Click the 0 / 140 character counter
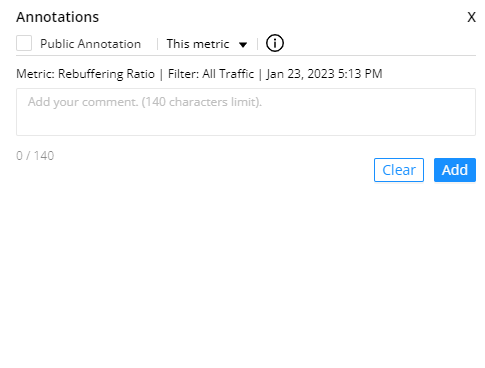This screenshot has width=485, height=368. [x=35, y=156]
